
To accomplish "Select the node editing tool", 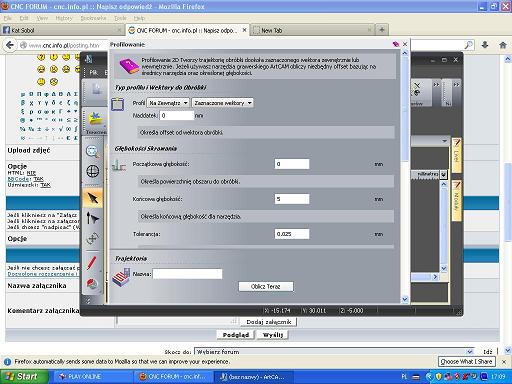I will pyautogui.click(x=93, y=218).
